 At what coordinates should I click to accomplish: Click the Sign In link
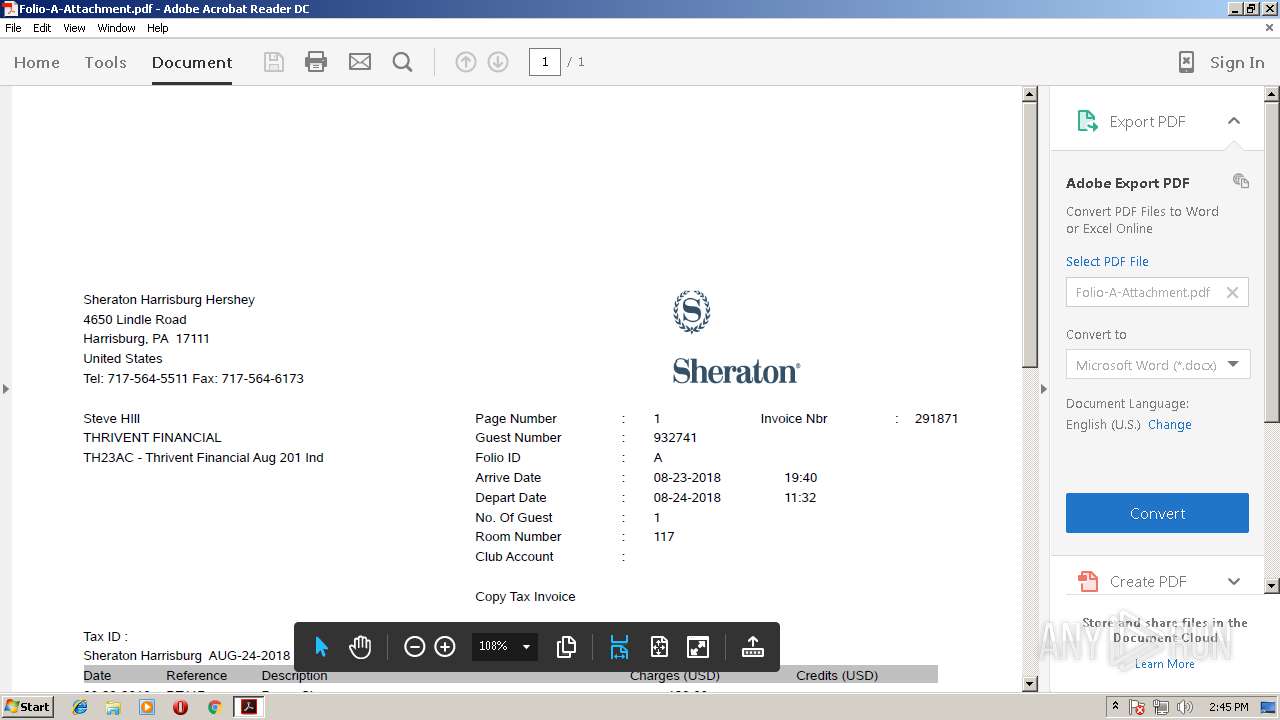click(x=1237, y=62)
